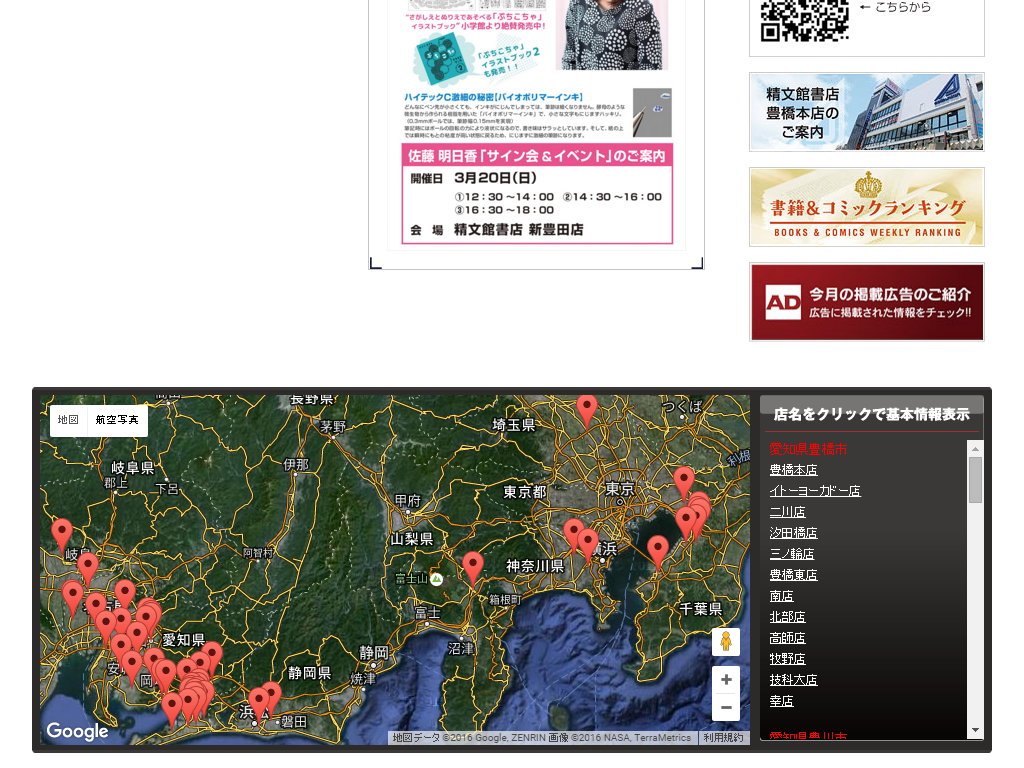Zoom in on the map with plus button
Viewport: 1024px width, 768px height.
(726, 679)
